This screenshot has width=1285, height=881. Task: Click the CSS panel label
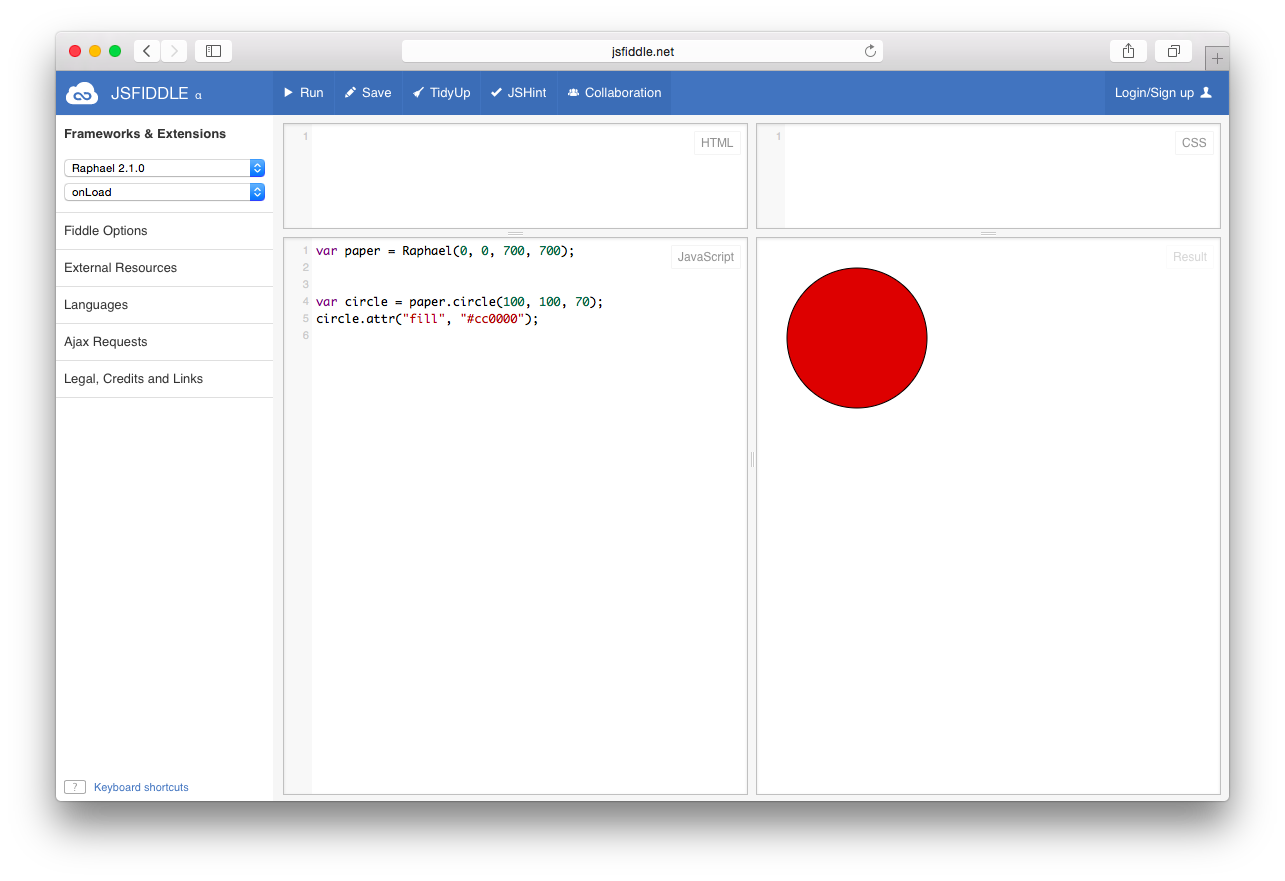(1194, 143)
